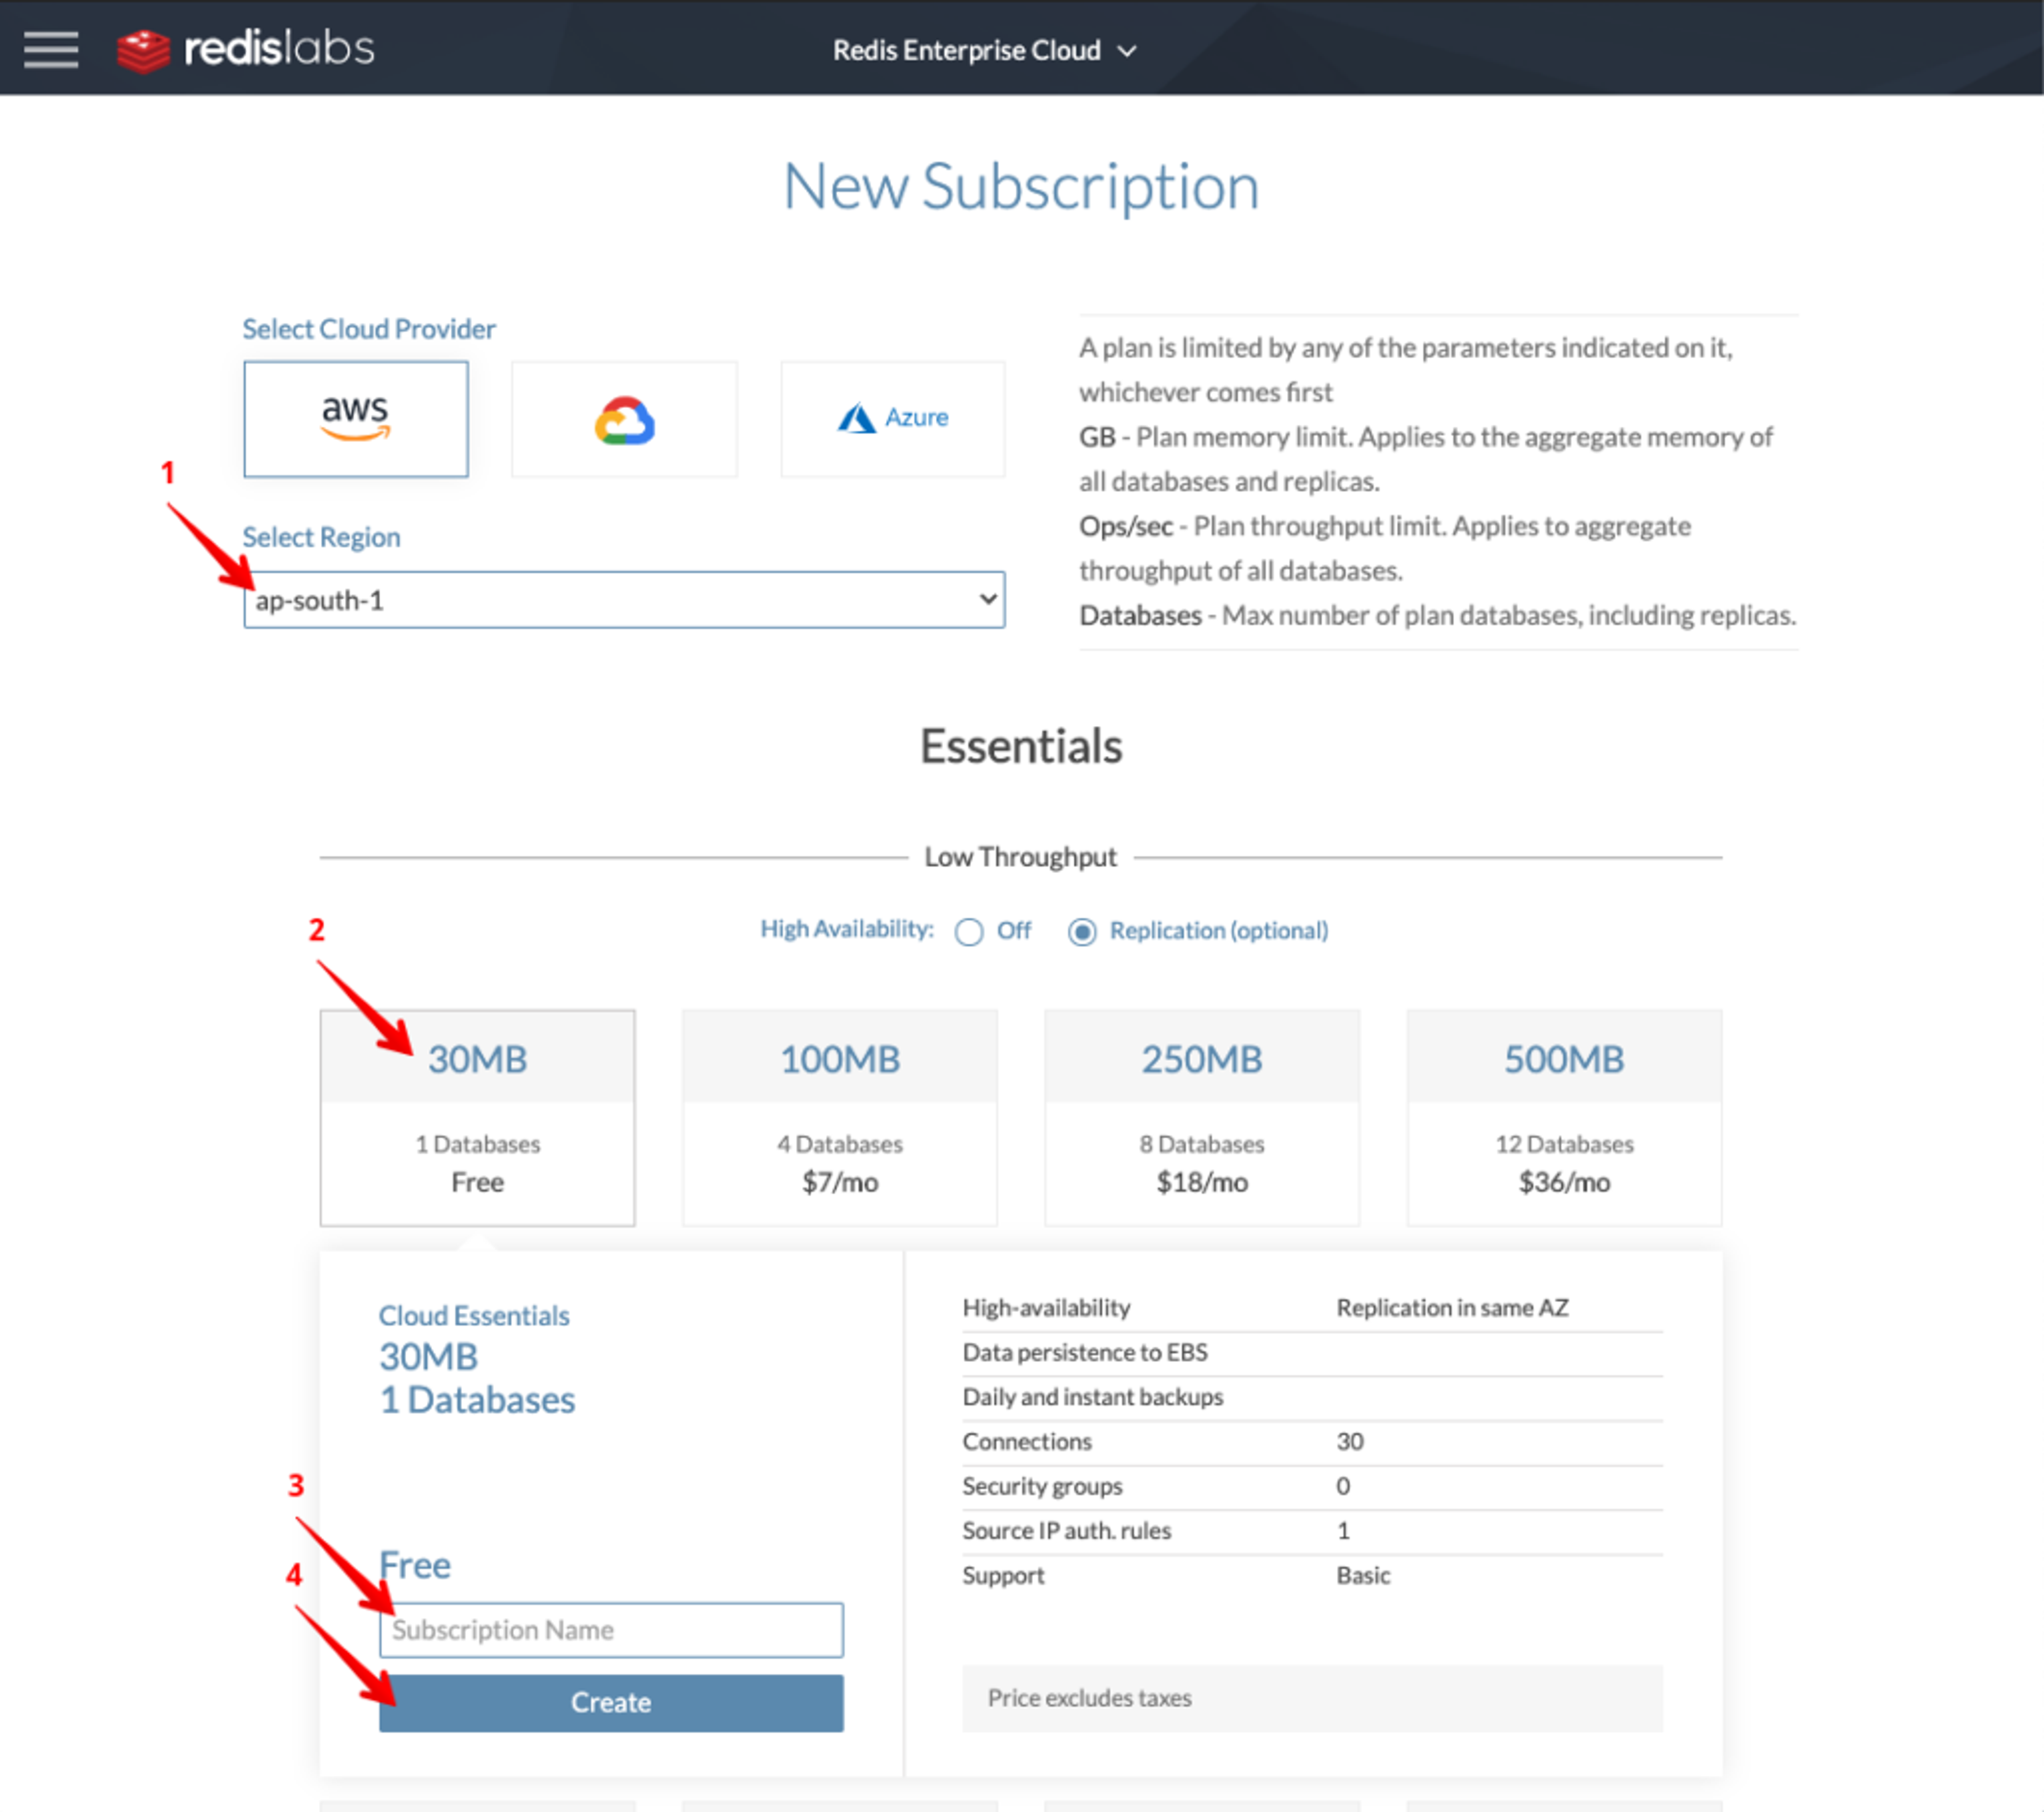
Task: Turn High Availability off
Action: pos(968,932)
